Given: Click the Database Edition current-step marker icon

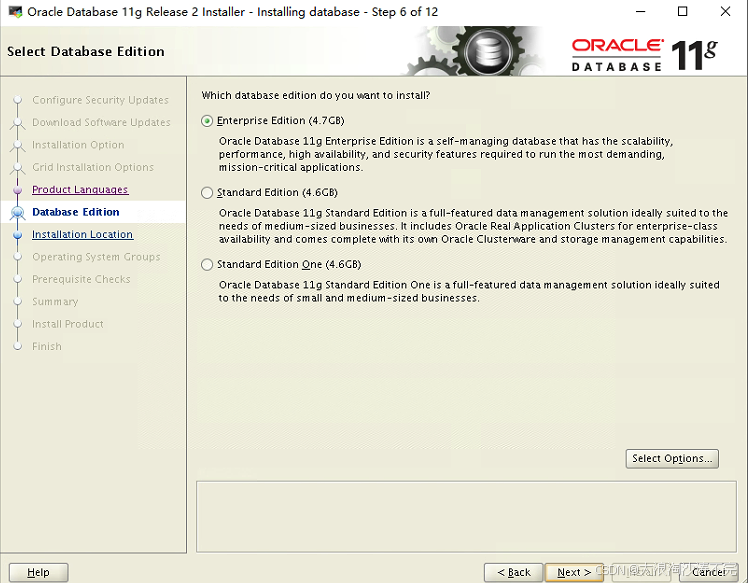Looking at the screenshot, I should pyautogui.click(x=18, y=212).
